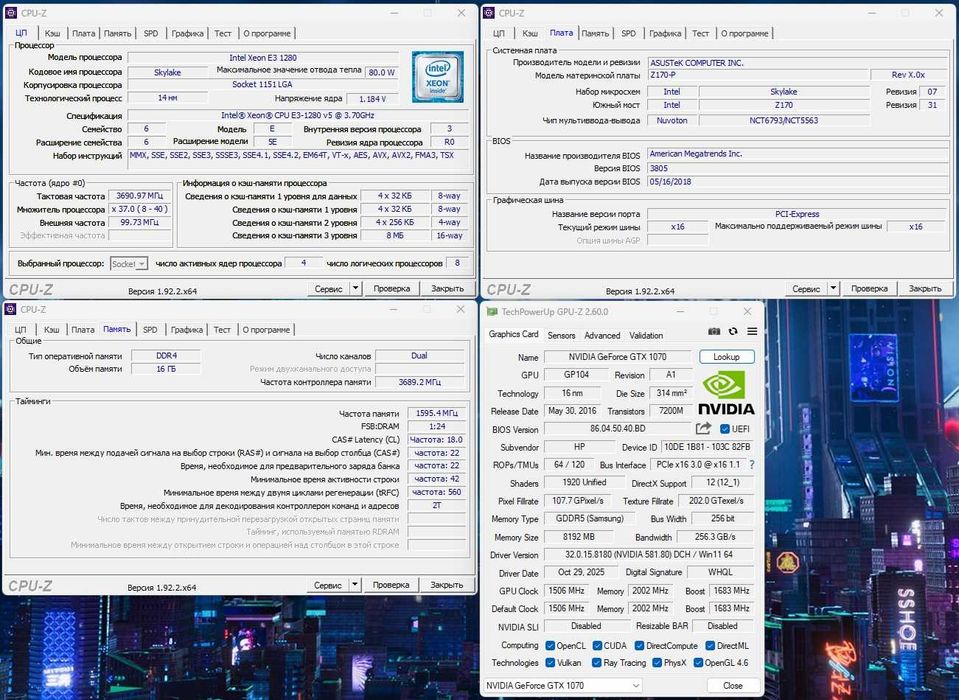Expand Сервис arrow in the CPU window
The width and height of the screenshot is (959, 700).
(356, 288)
